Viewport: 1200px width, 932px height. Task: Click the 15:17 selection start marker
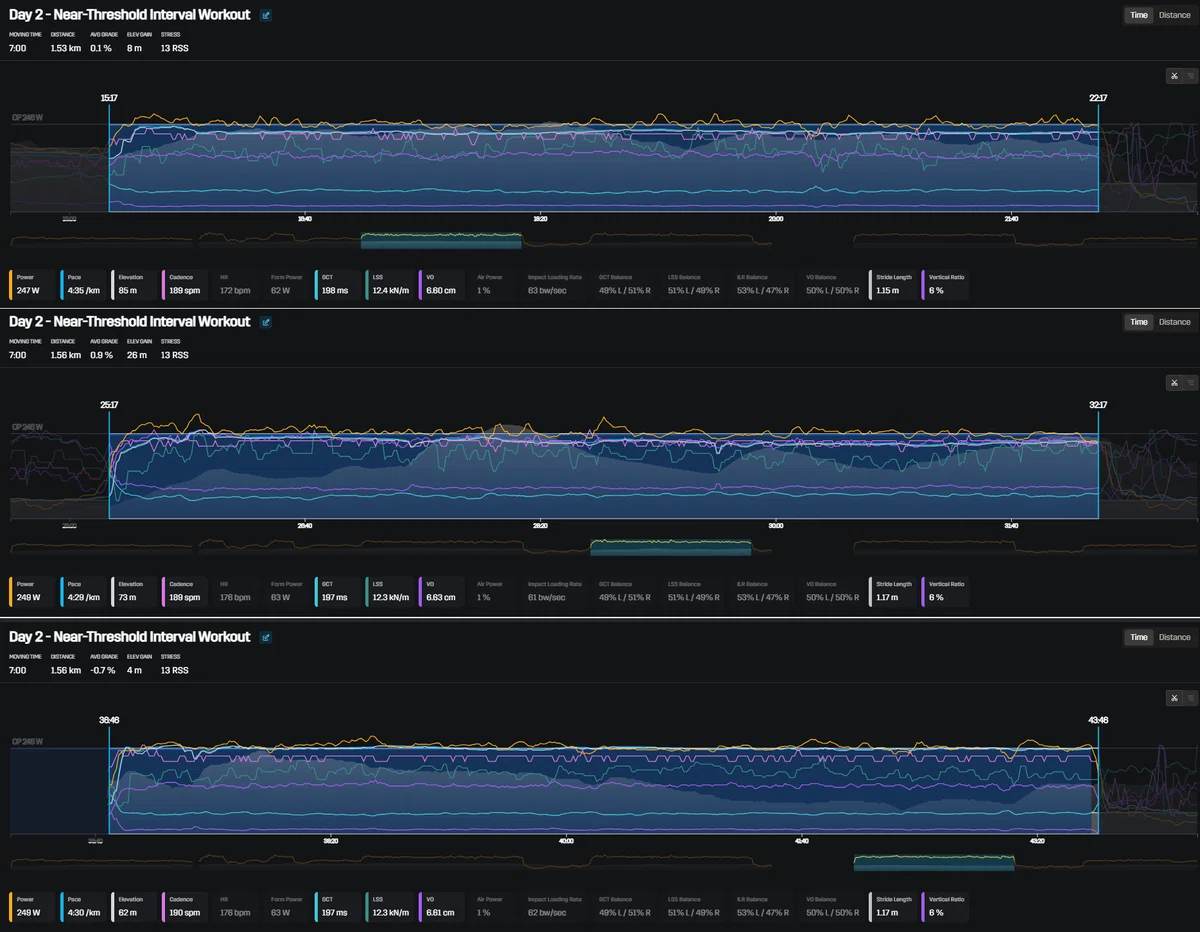point(108,98)
